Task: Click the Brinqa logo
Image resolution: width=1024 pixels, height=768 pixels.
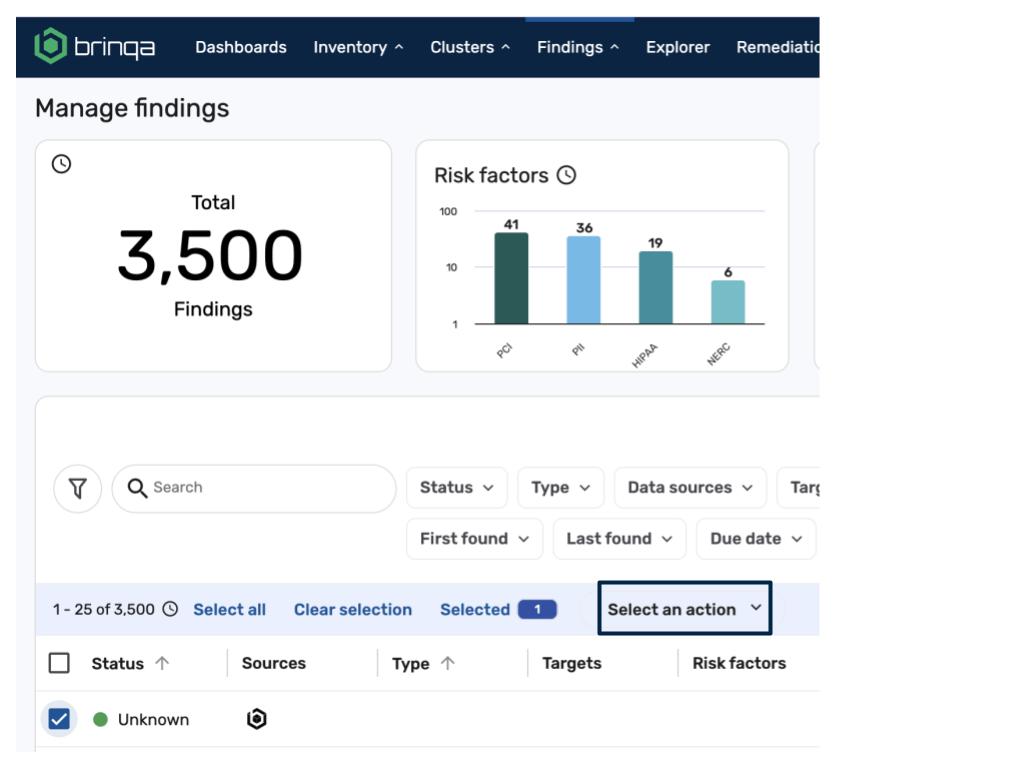Action: pyautogui.click(x=94, y=46)
